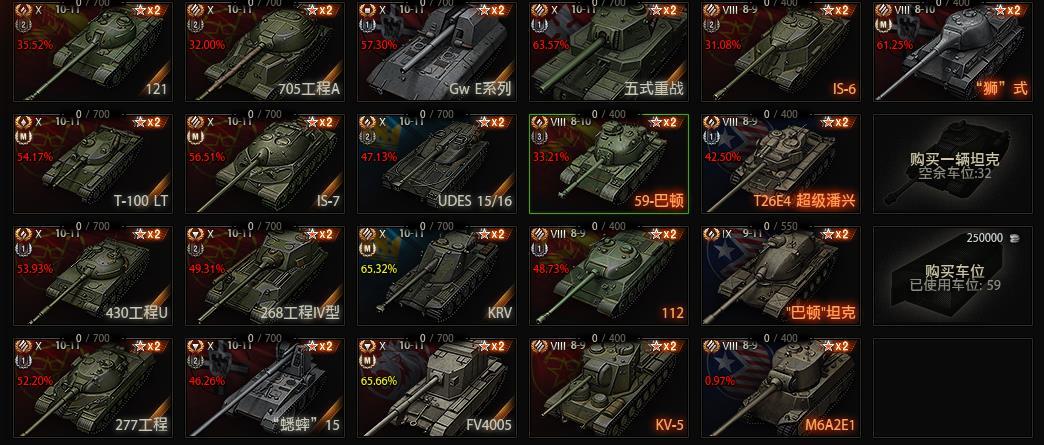
Task: Open the 268工程IV型 tank card
Action: 264,276
